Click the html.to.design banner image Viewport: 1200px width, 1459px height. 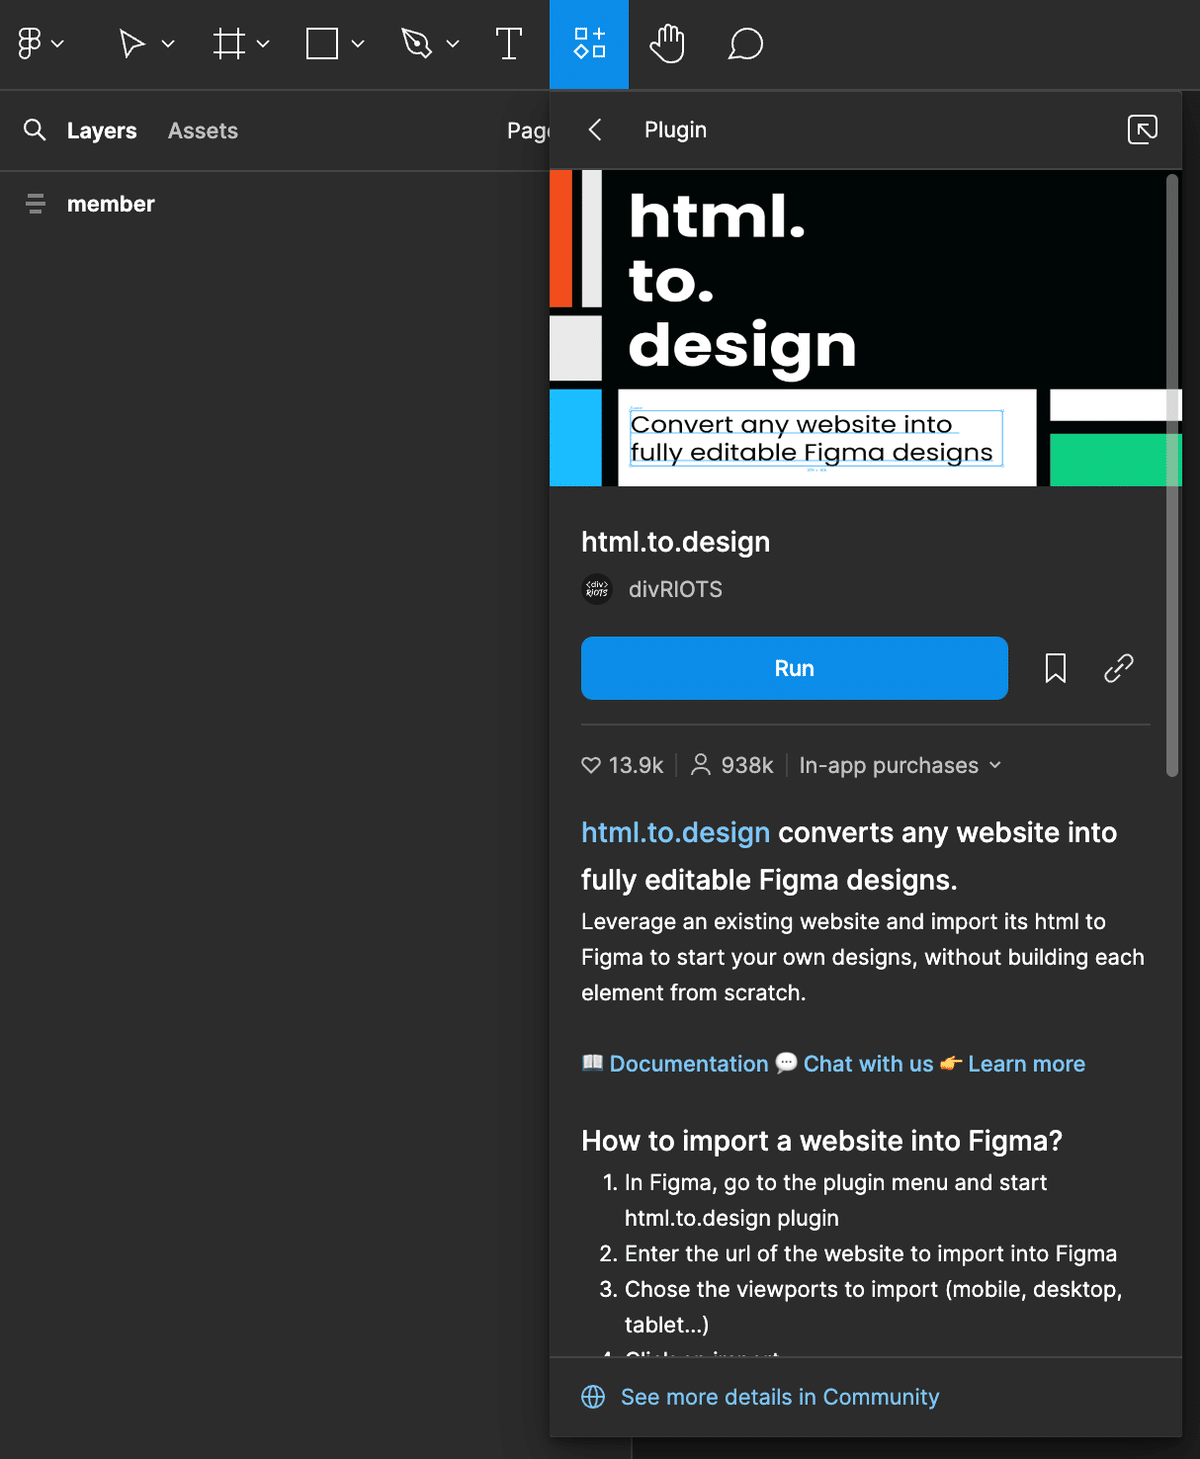(866, 328)
